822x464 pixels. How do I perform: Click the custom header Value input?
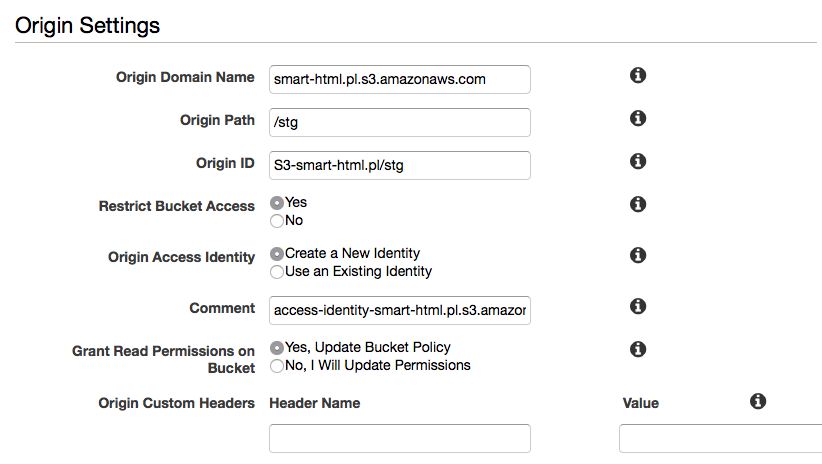click(x=720, y=438)
